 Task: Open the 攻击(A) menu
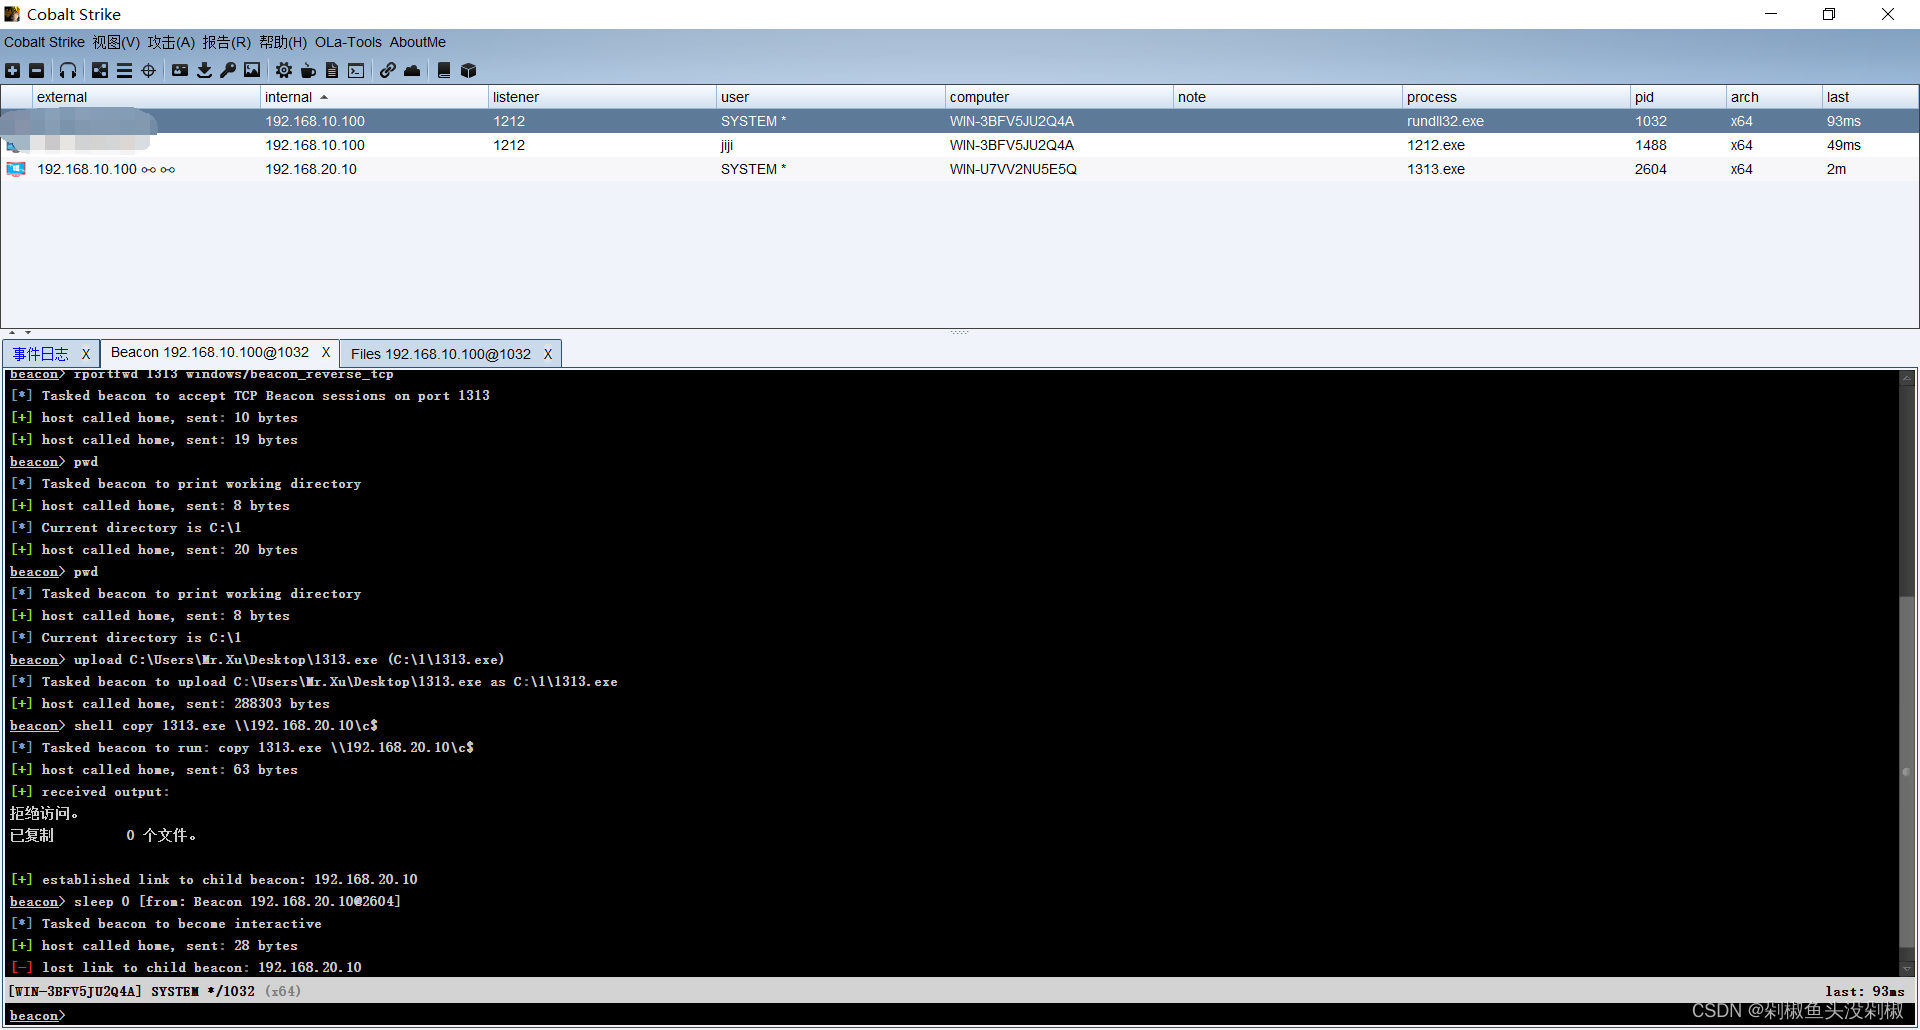(171, 42)
